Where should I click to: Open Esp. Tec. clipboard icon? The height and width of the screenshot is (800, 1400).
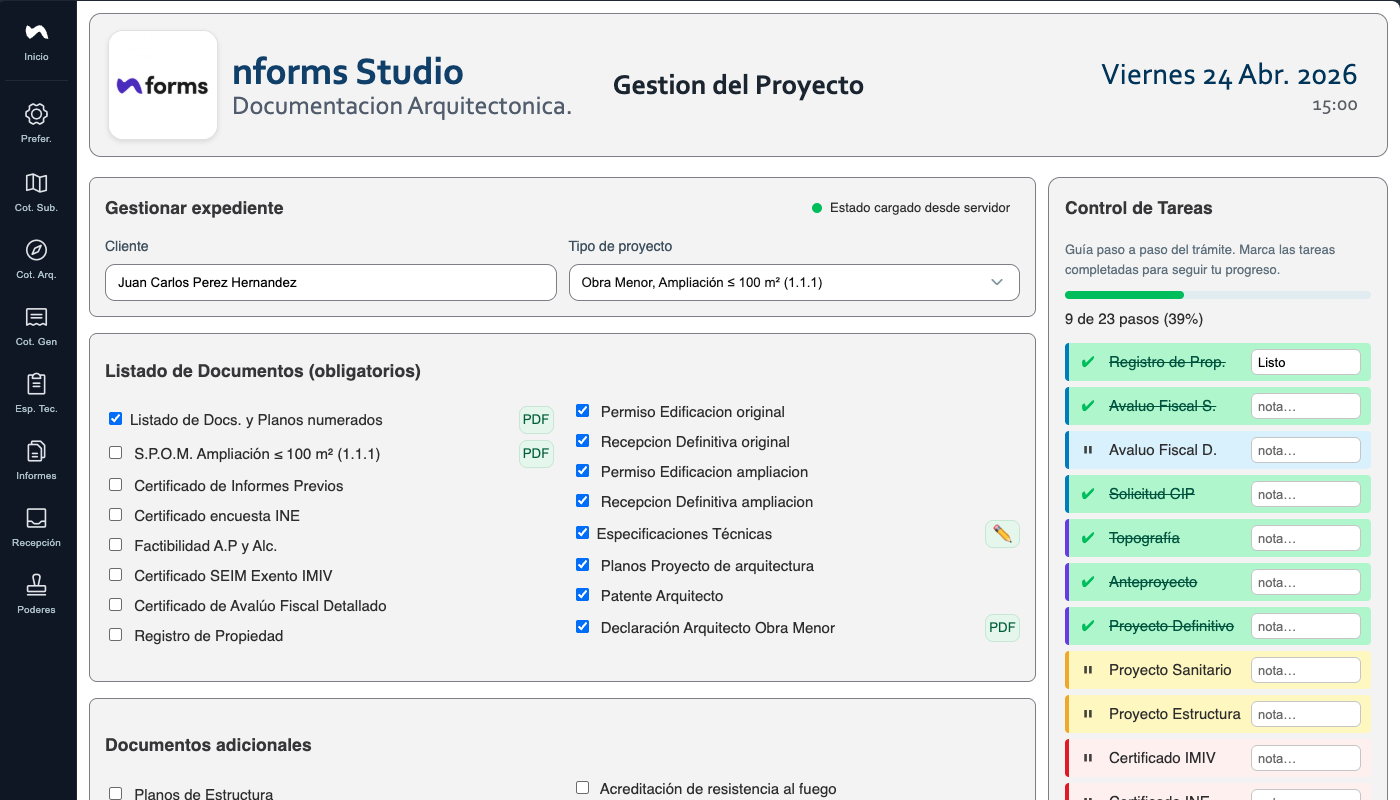point(36,384)
